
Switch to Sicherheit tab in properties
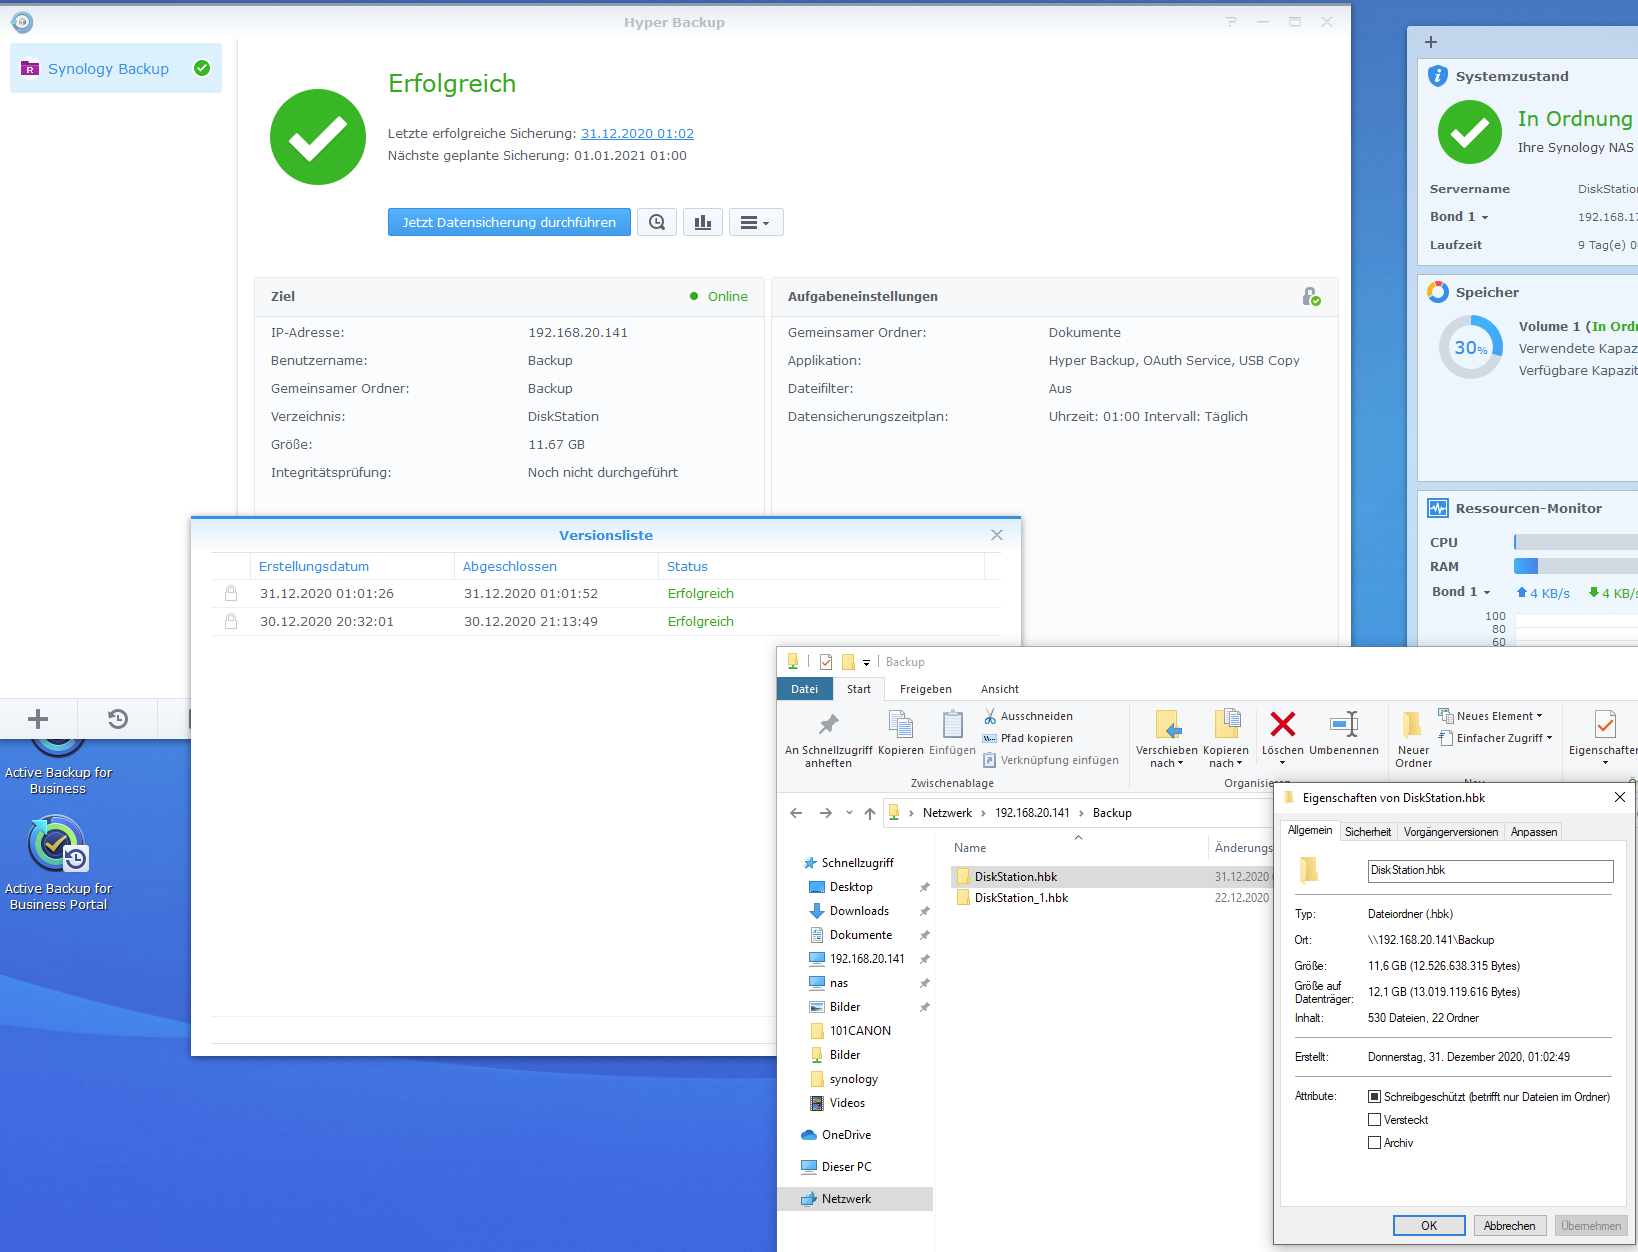click(x=1367, y=832)
